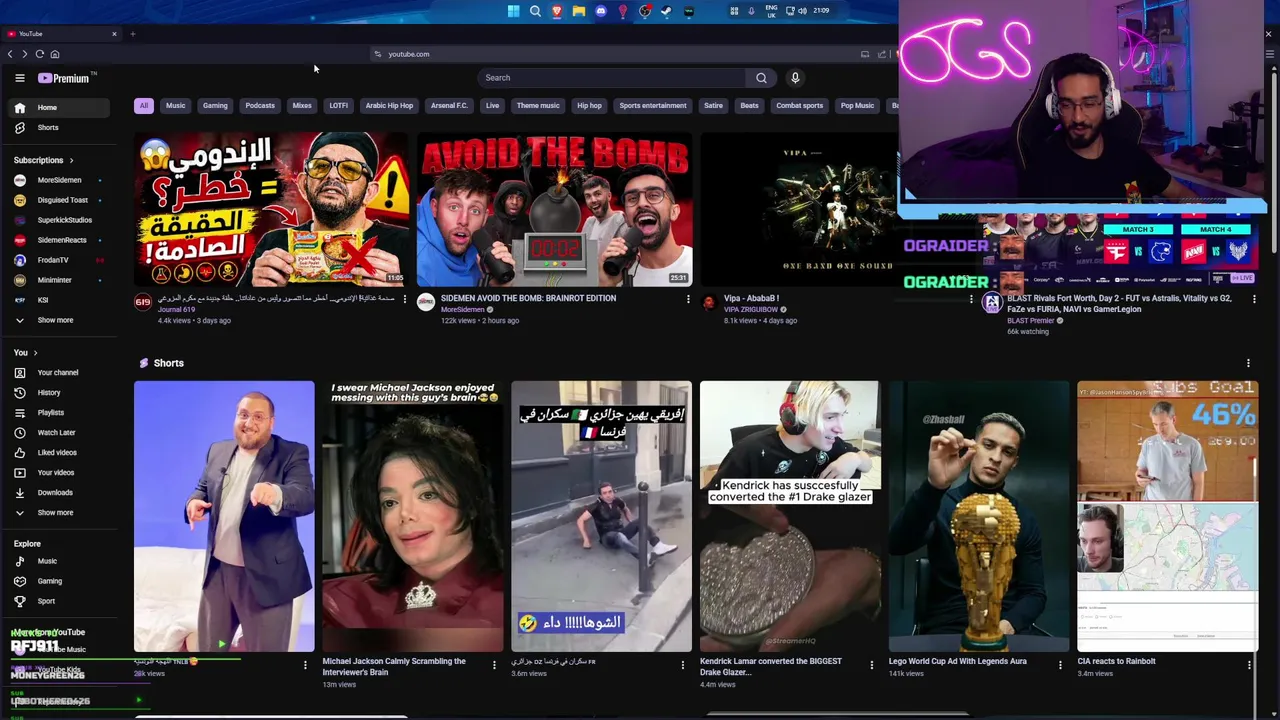Select the Mixes filter chip

[x=302, y=105]
